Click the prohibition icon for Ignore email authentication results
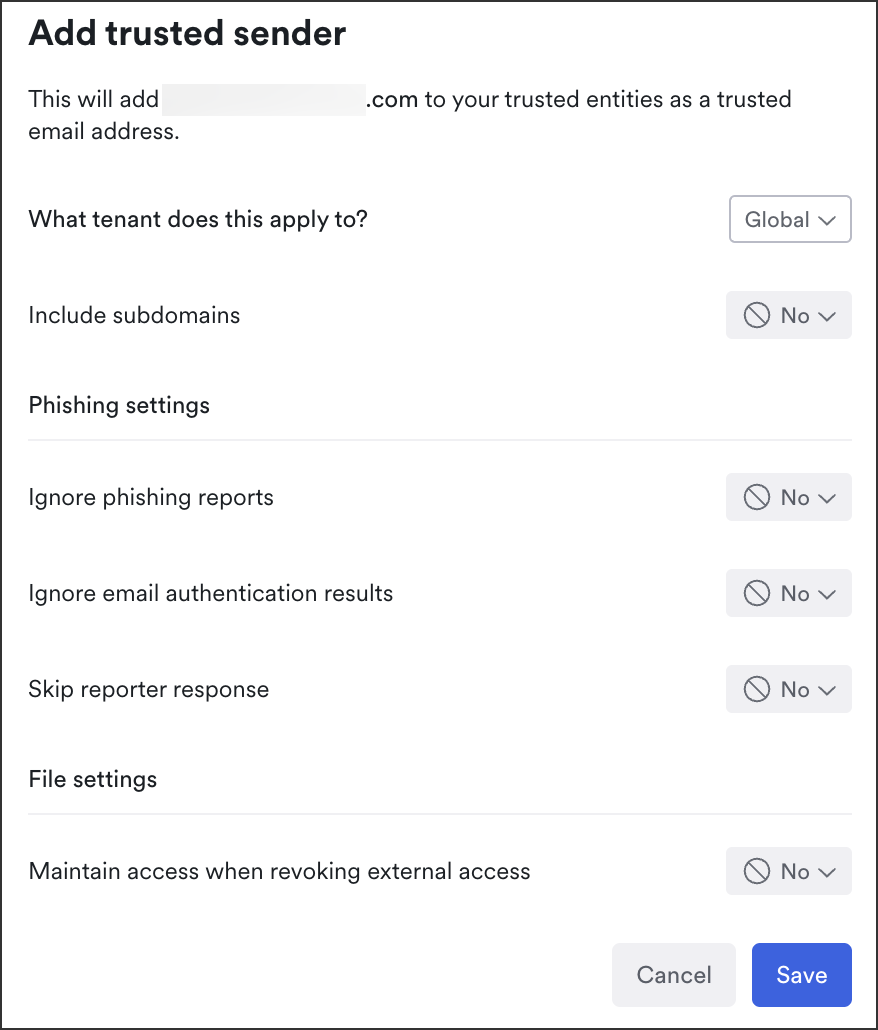Image resolution: width=878 pixels, height=1030 pixels. (757, 593)
